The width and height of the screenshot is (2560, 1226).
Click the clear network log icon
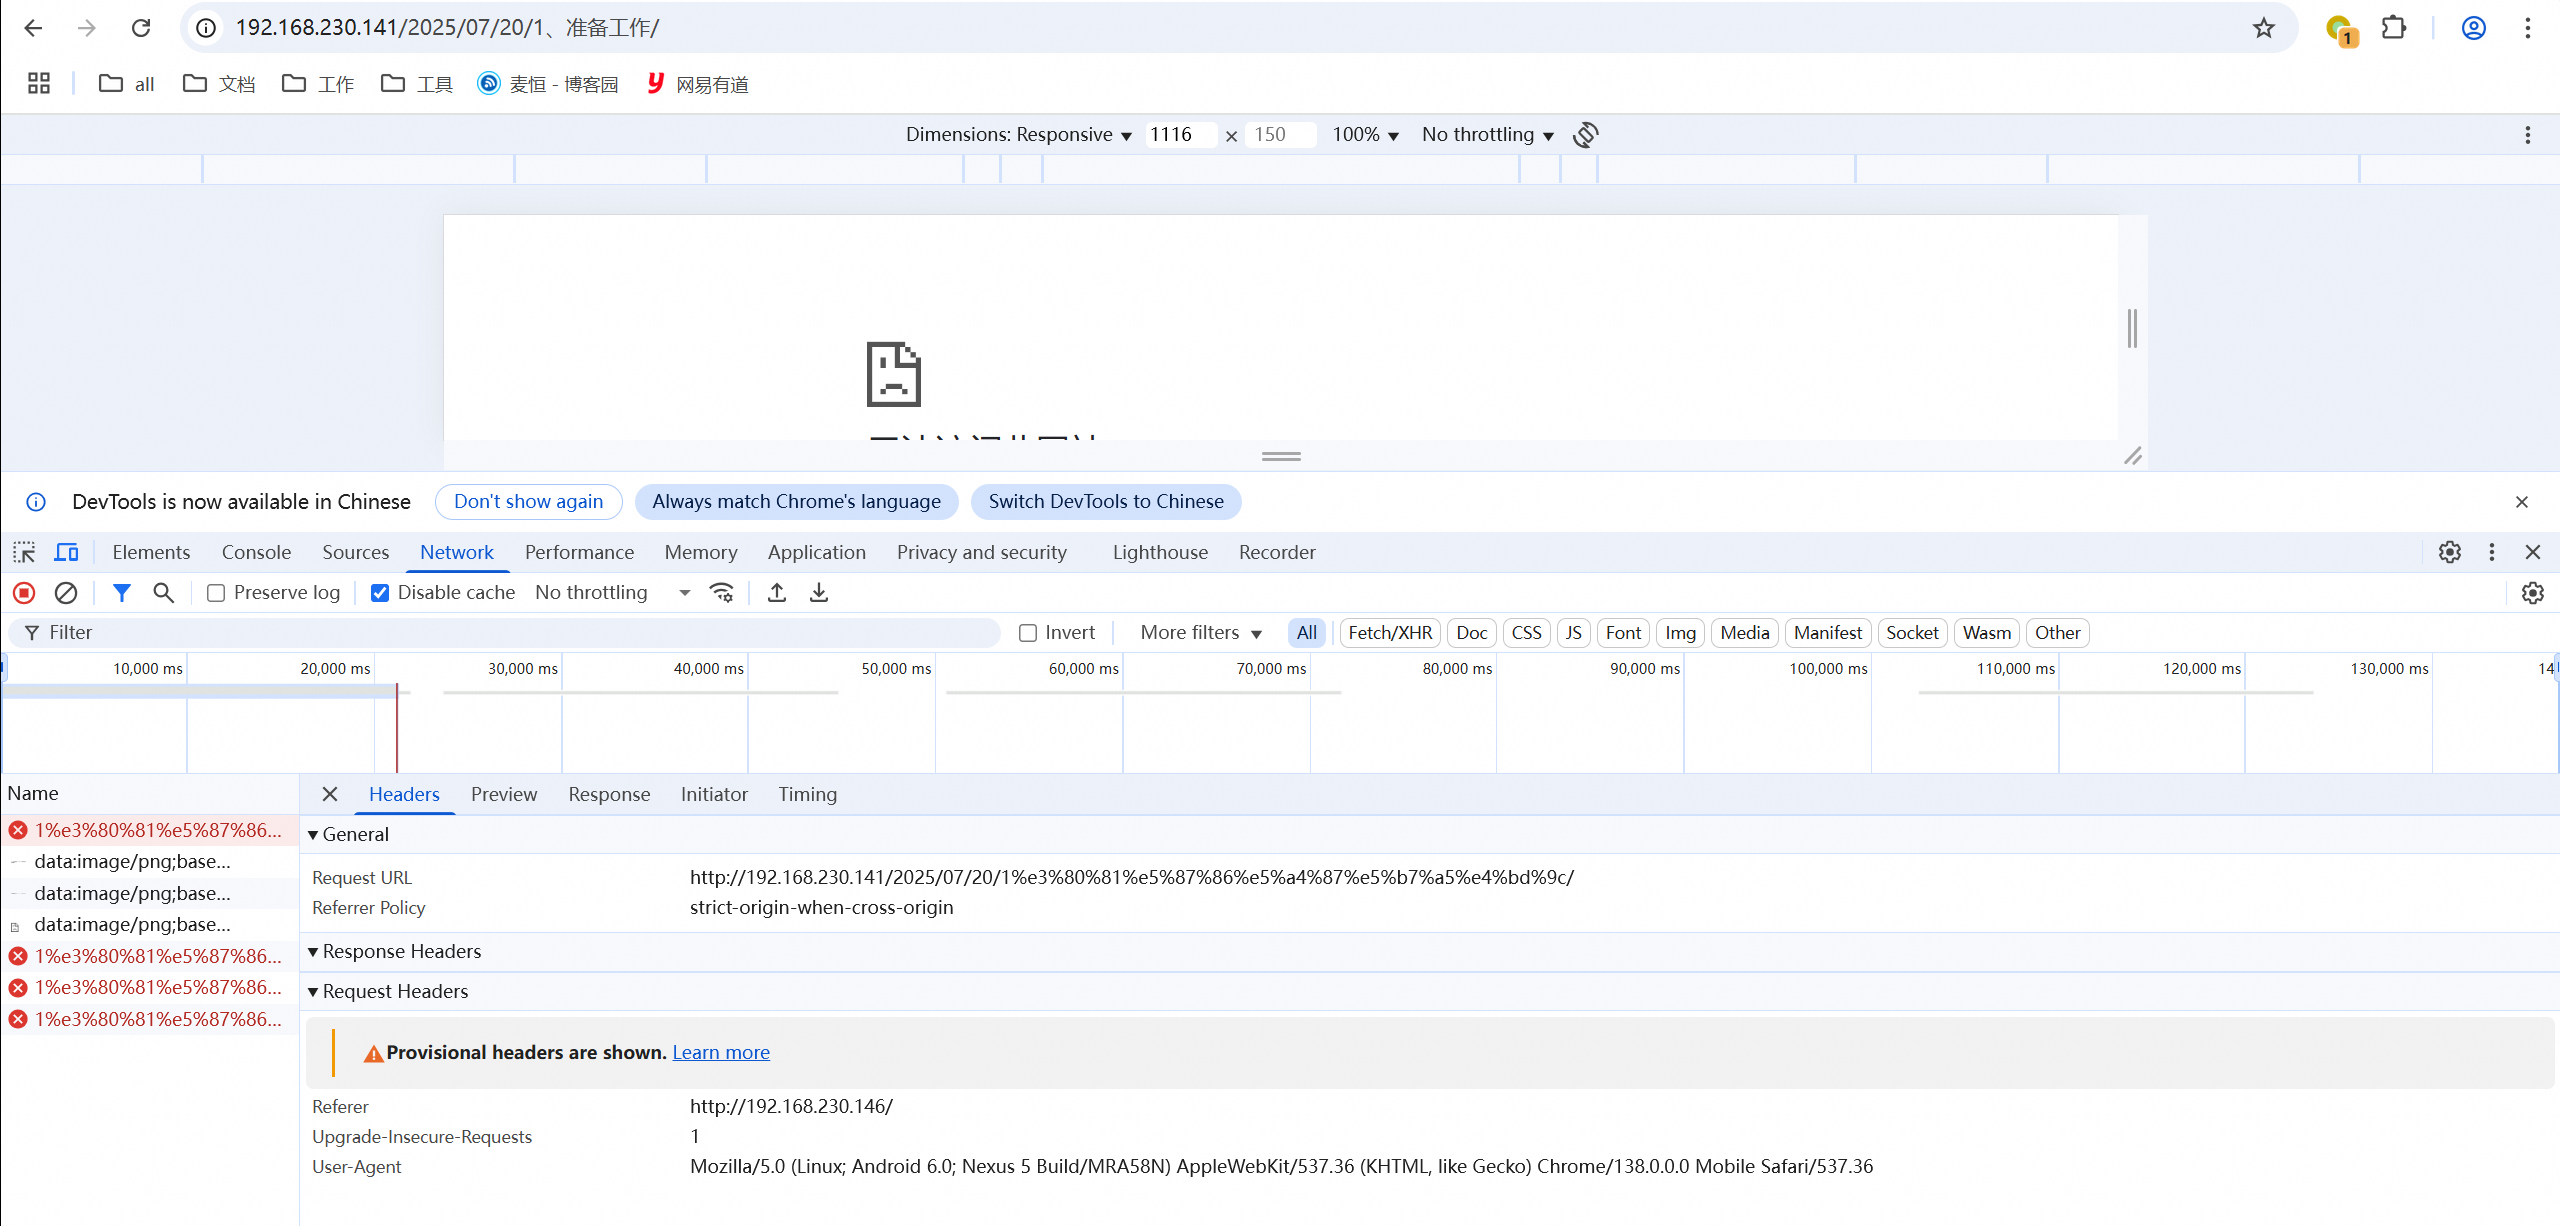[x=66, y=593]
